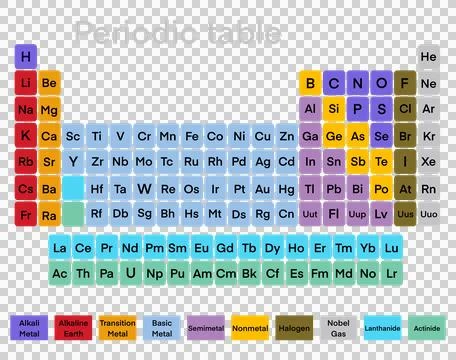The height and width of the screenshot is (360, 456).
Task: Select the Helium (He) tile
Action: pos(428,57)
